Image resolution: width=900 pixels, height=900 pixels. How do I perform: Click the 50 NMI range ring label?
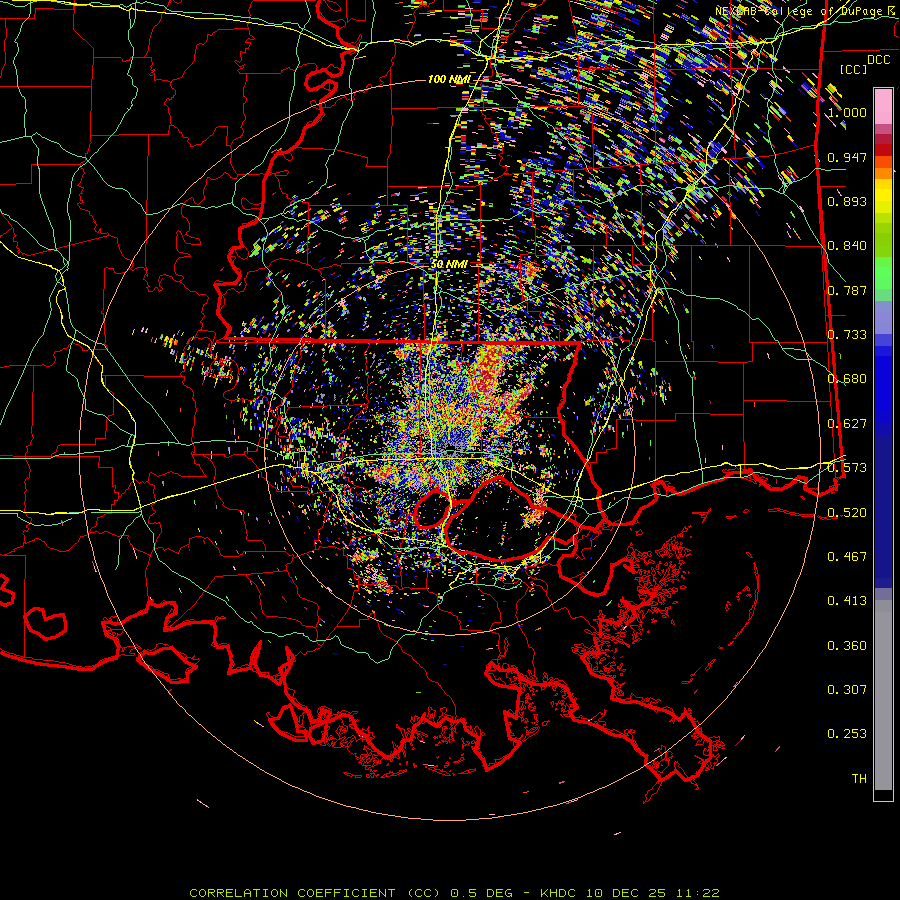tap(449, 264)
